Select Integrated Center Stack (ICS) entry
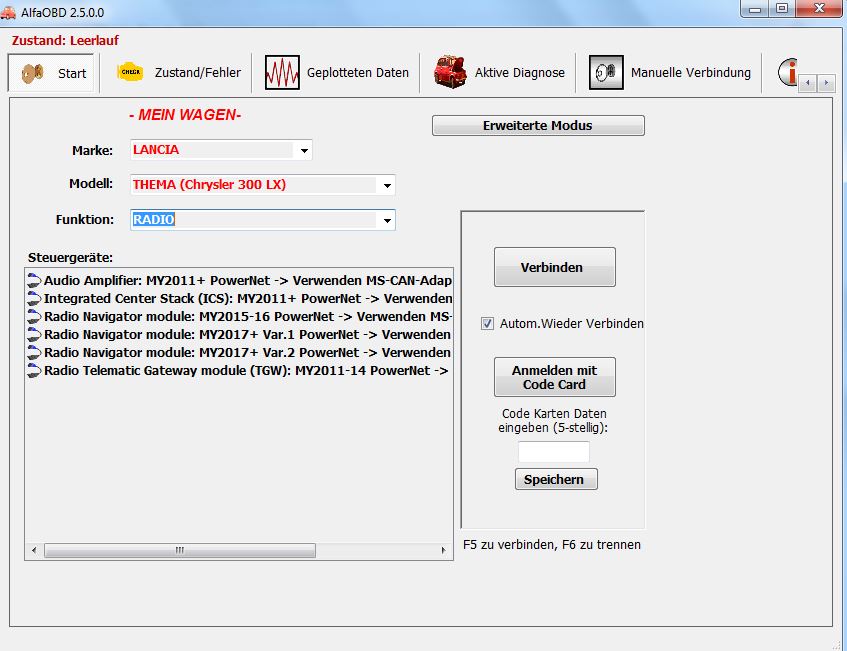The image size is (847, 651). tap(245, 299)
